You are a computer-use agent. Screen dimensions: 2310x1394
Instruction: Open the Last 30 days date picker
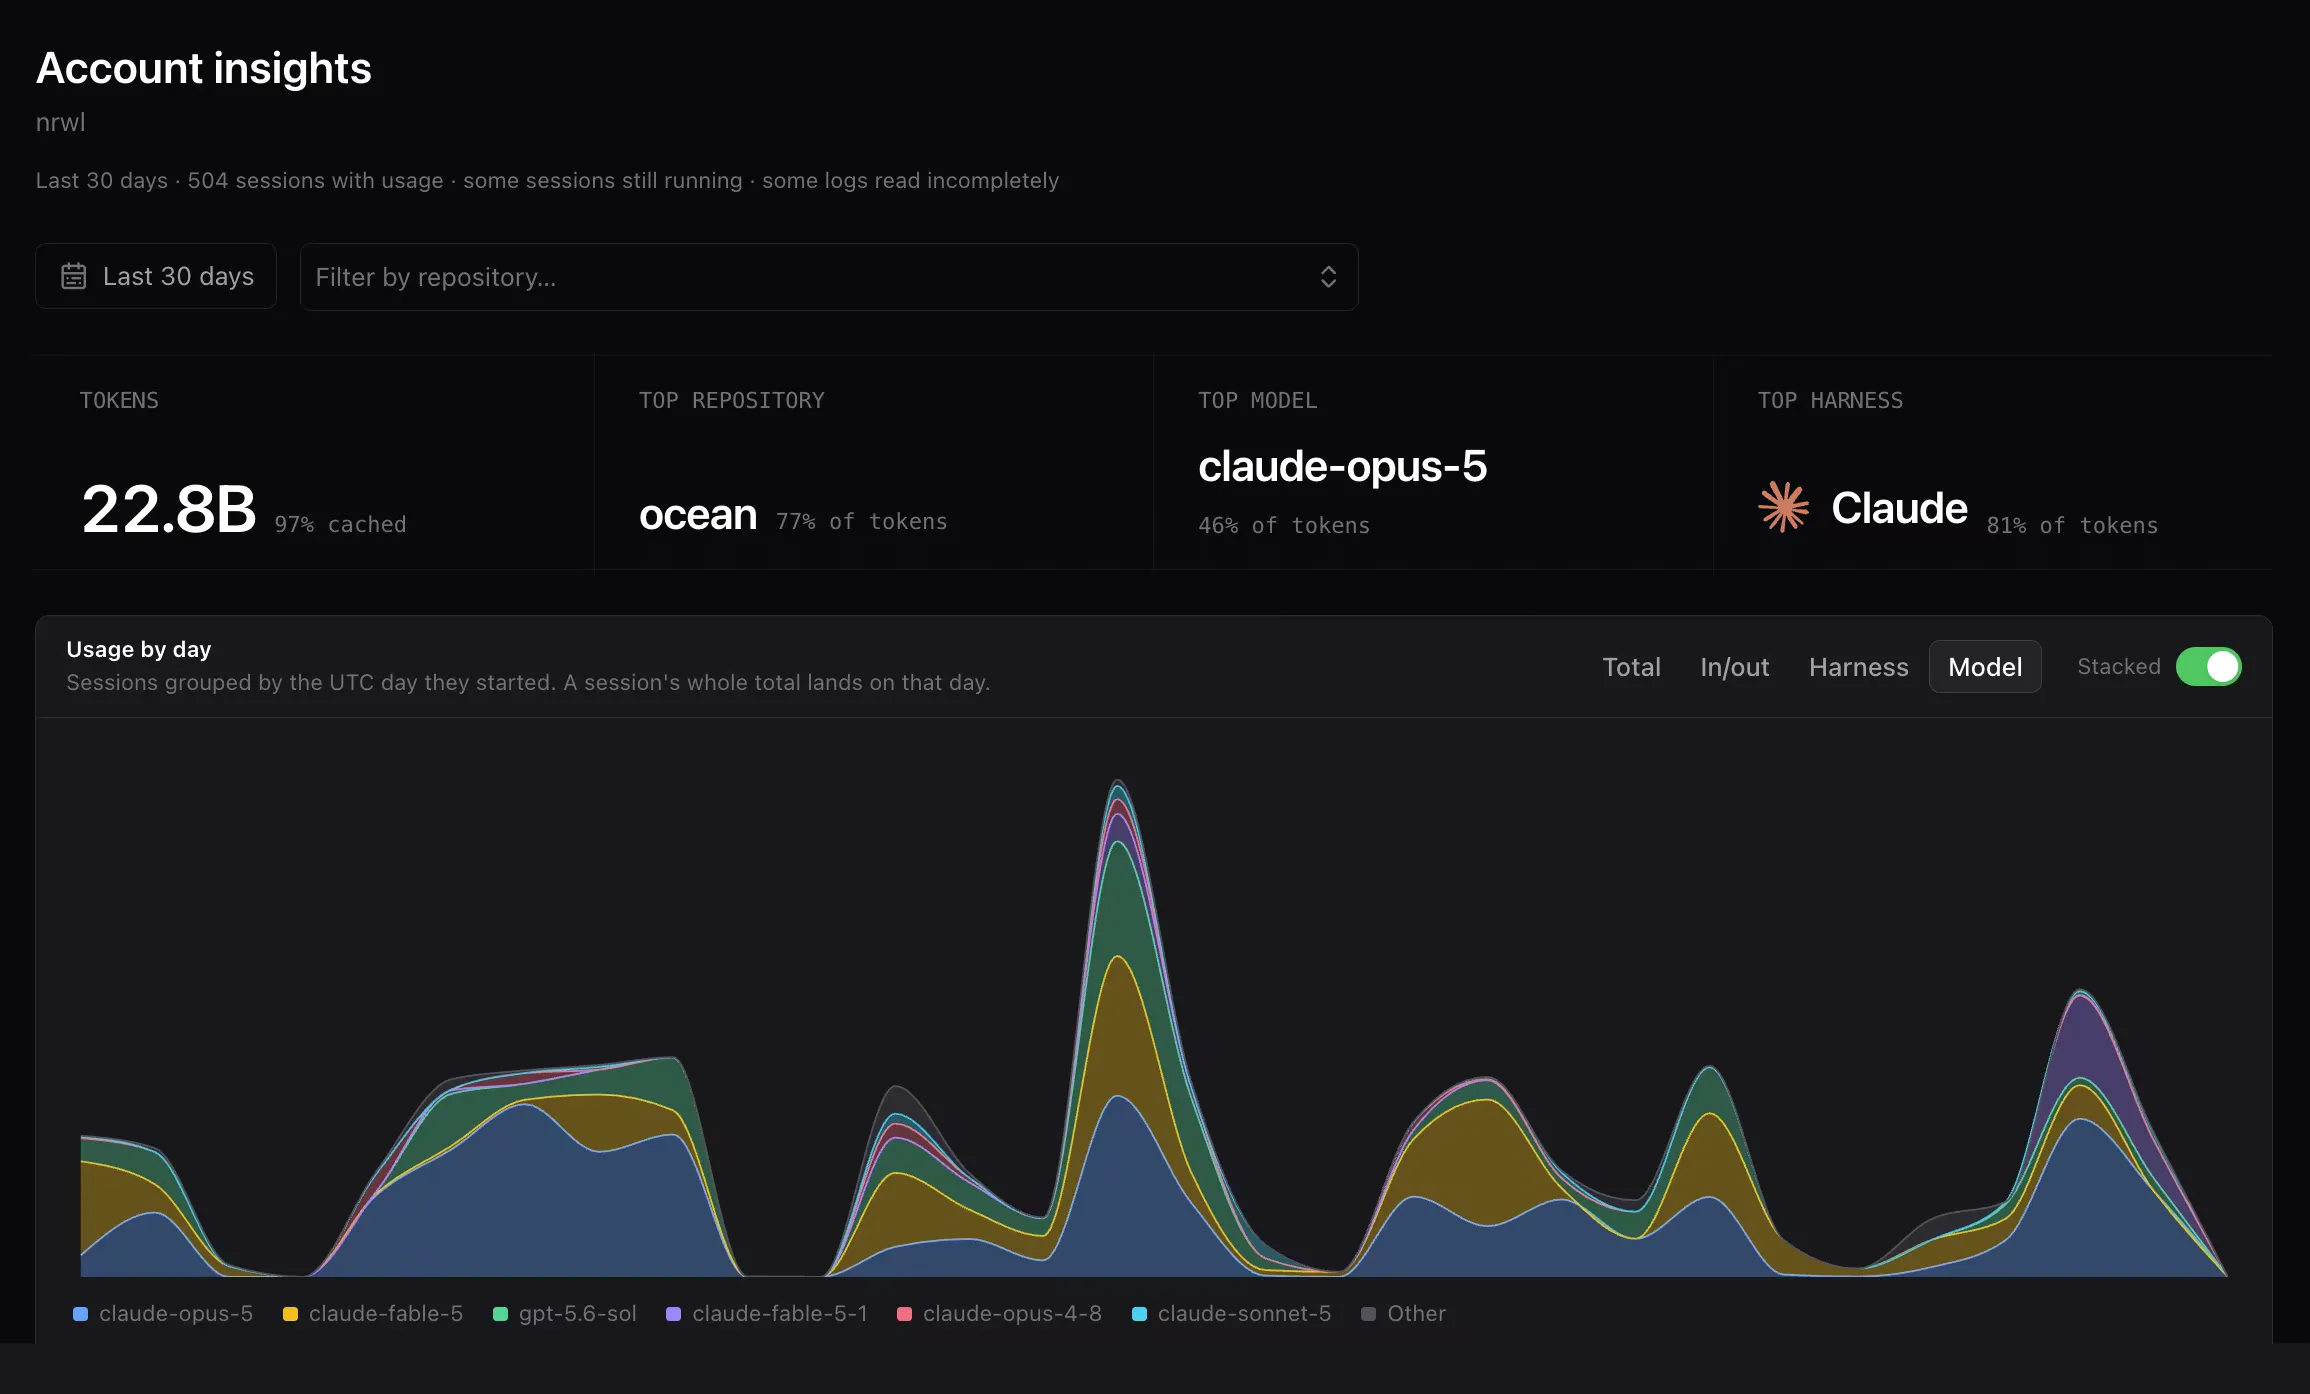[156, 276]
